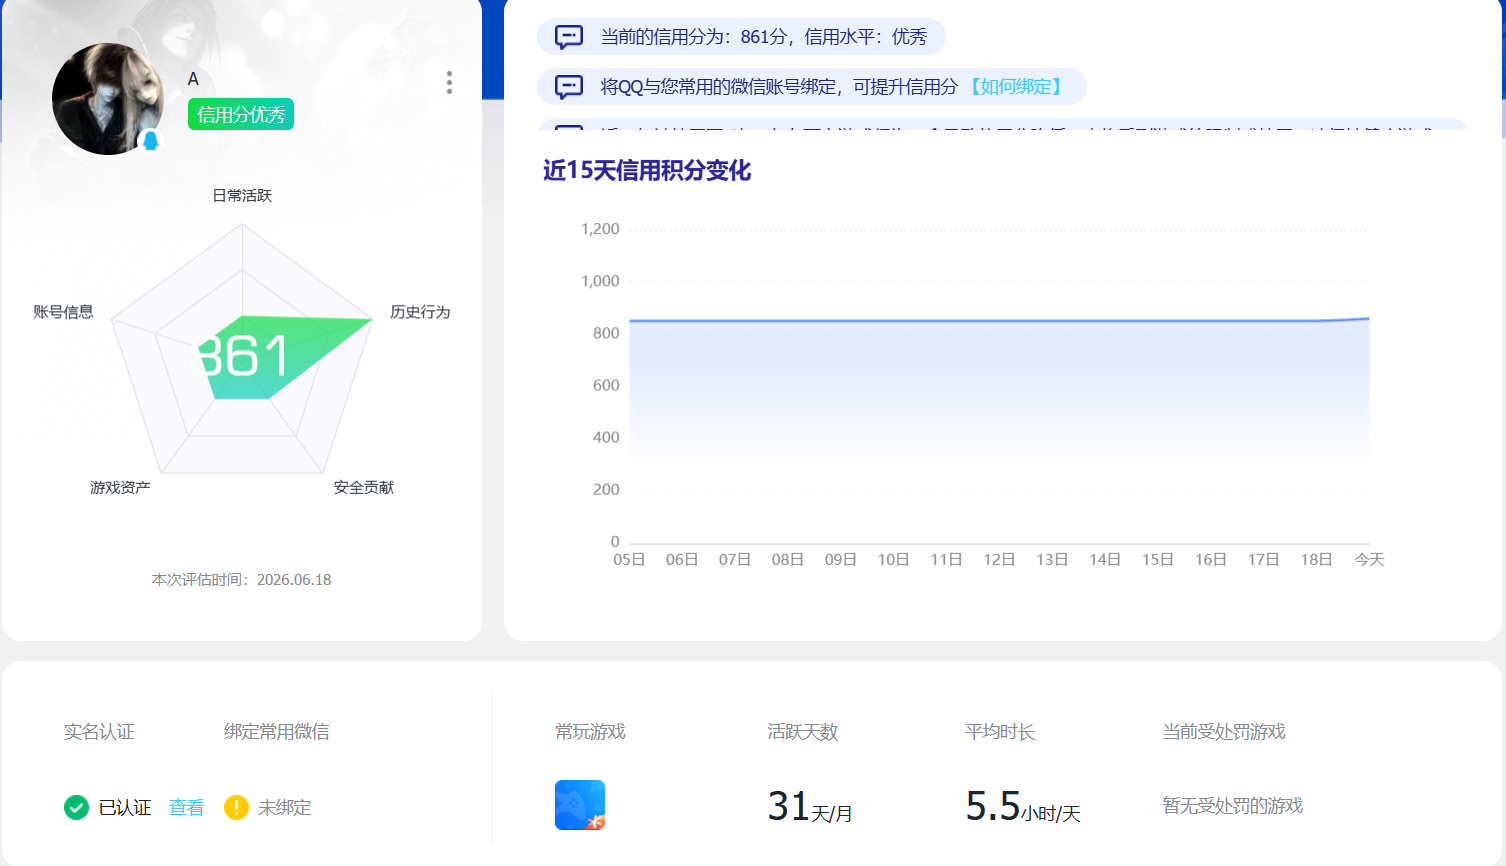Click the 05日 label on chart axis
Screen dimensions: 1506x866
coord(629,559)
